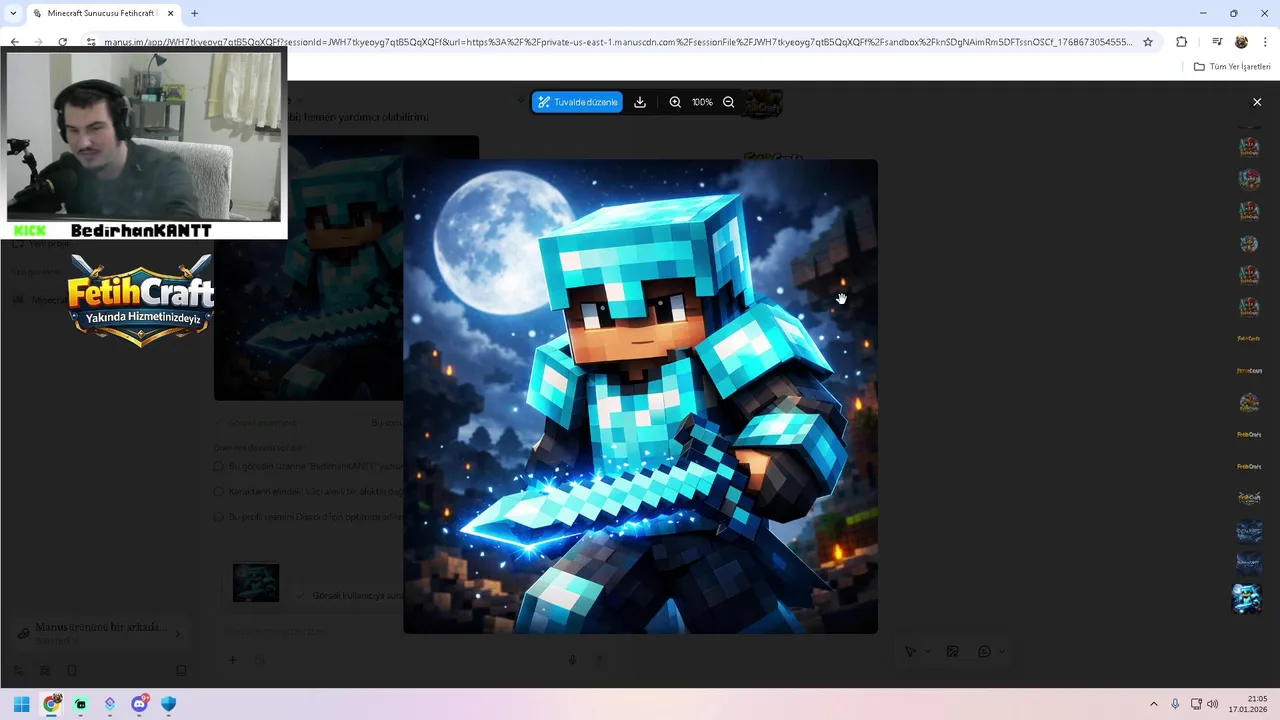The width and height of the screenshot is (1280, 720).
Task: Go back in browser history
Action: (14, 42)
